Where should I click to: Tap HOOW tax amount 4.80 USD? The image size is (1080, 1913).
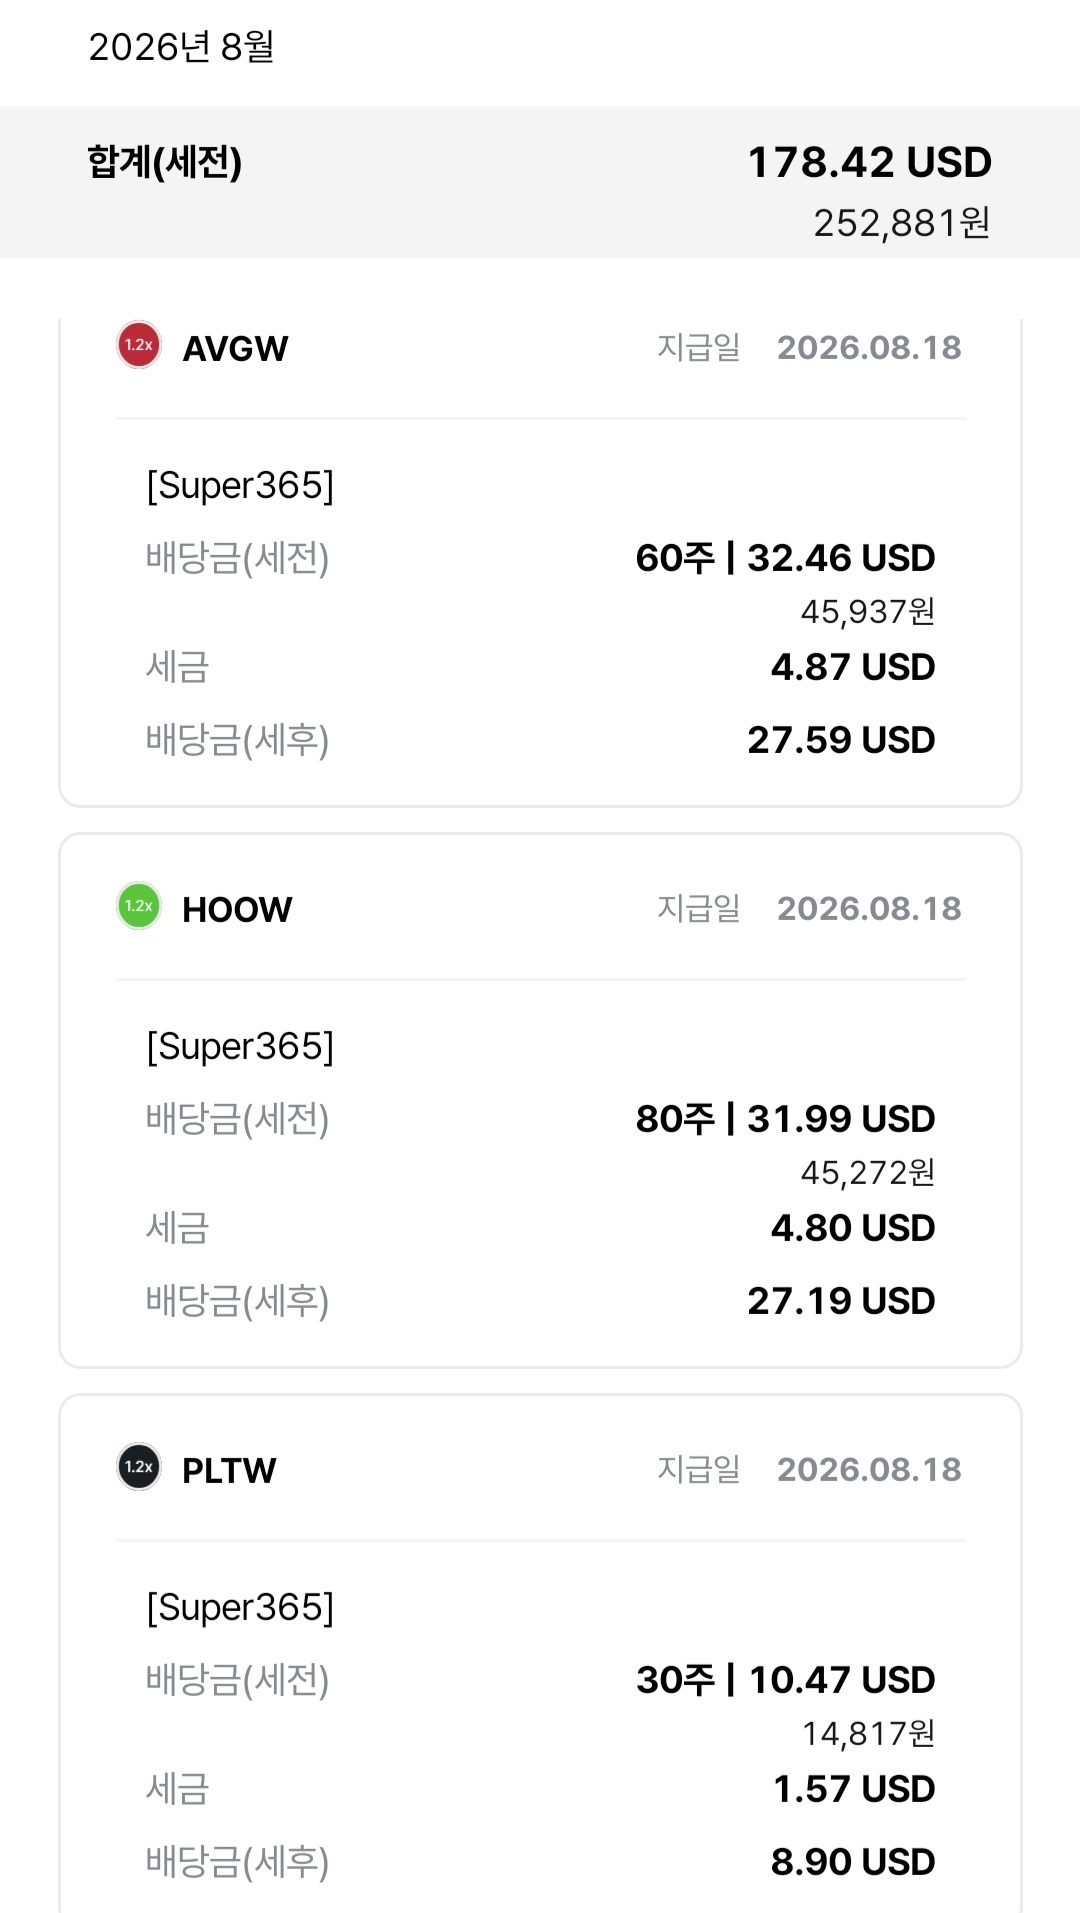pyautogui.click(x=853, y=1227)
